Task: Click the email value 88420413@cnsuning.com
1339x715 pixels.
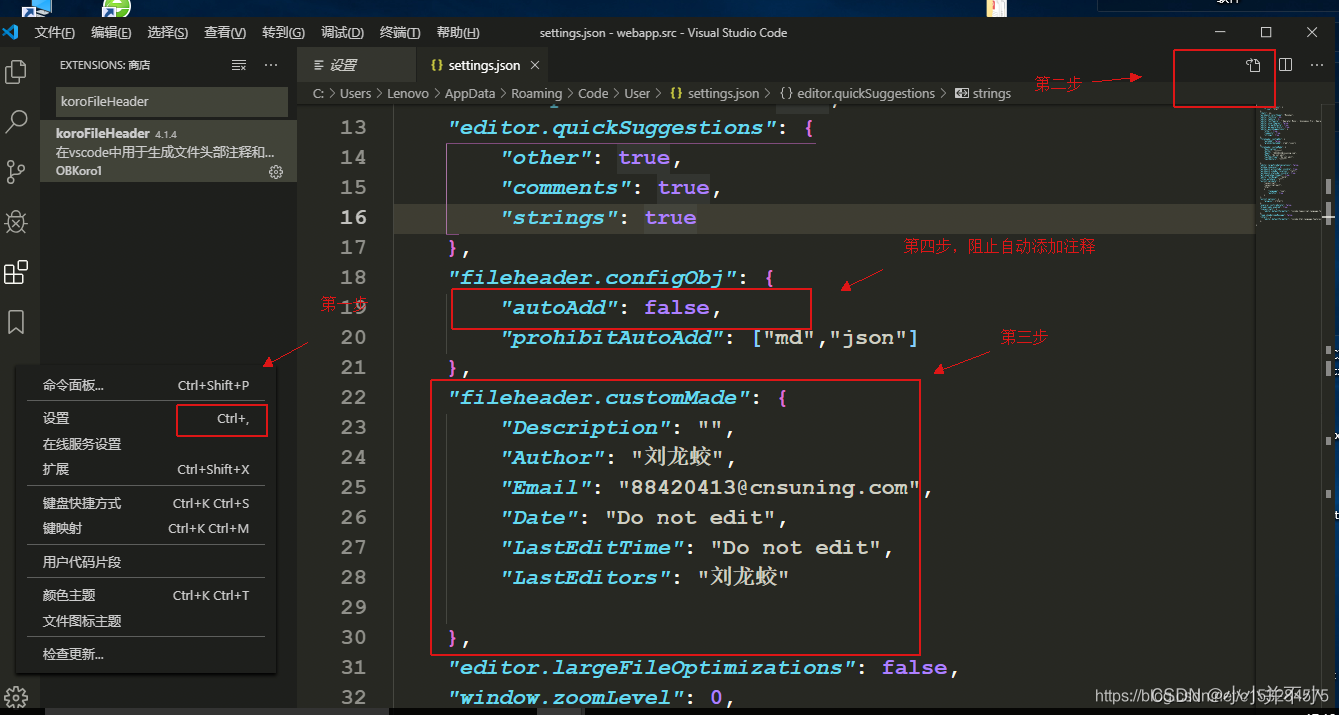Action: 769,488
